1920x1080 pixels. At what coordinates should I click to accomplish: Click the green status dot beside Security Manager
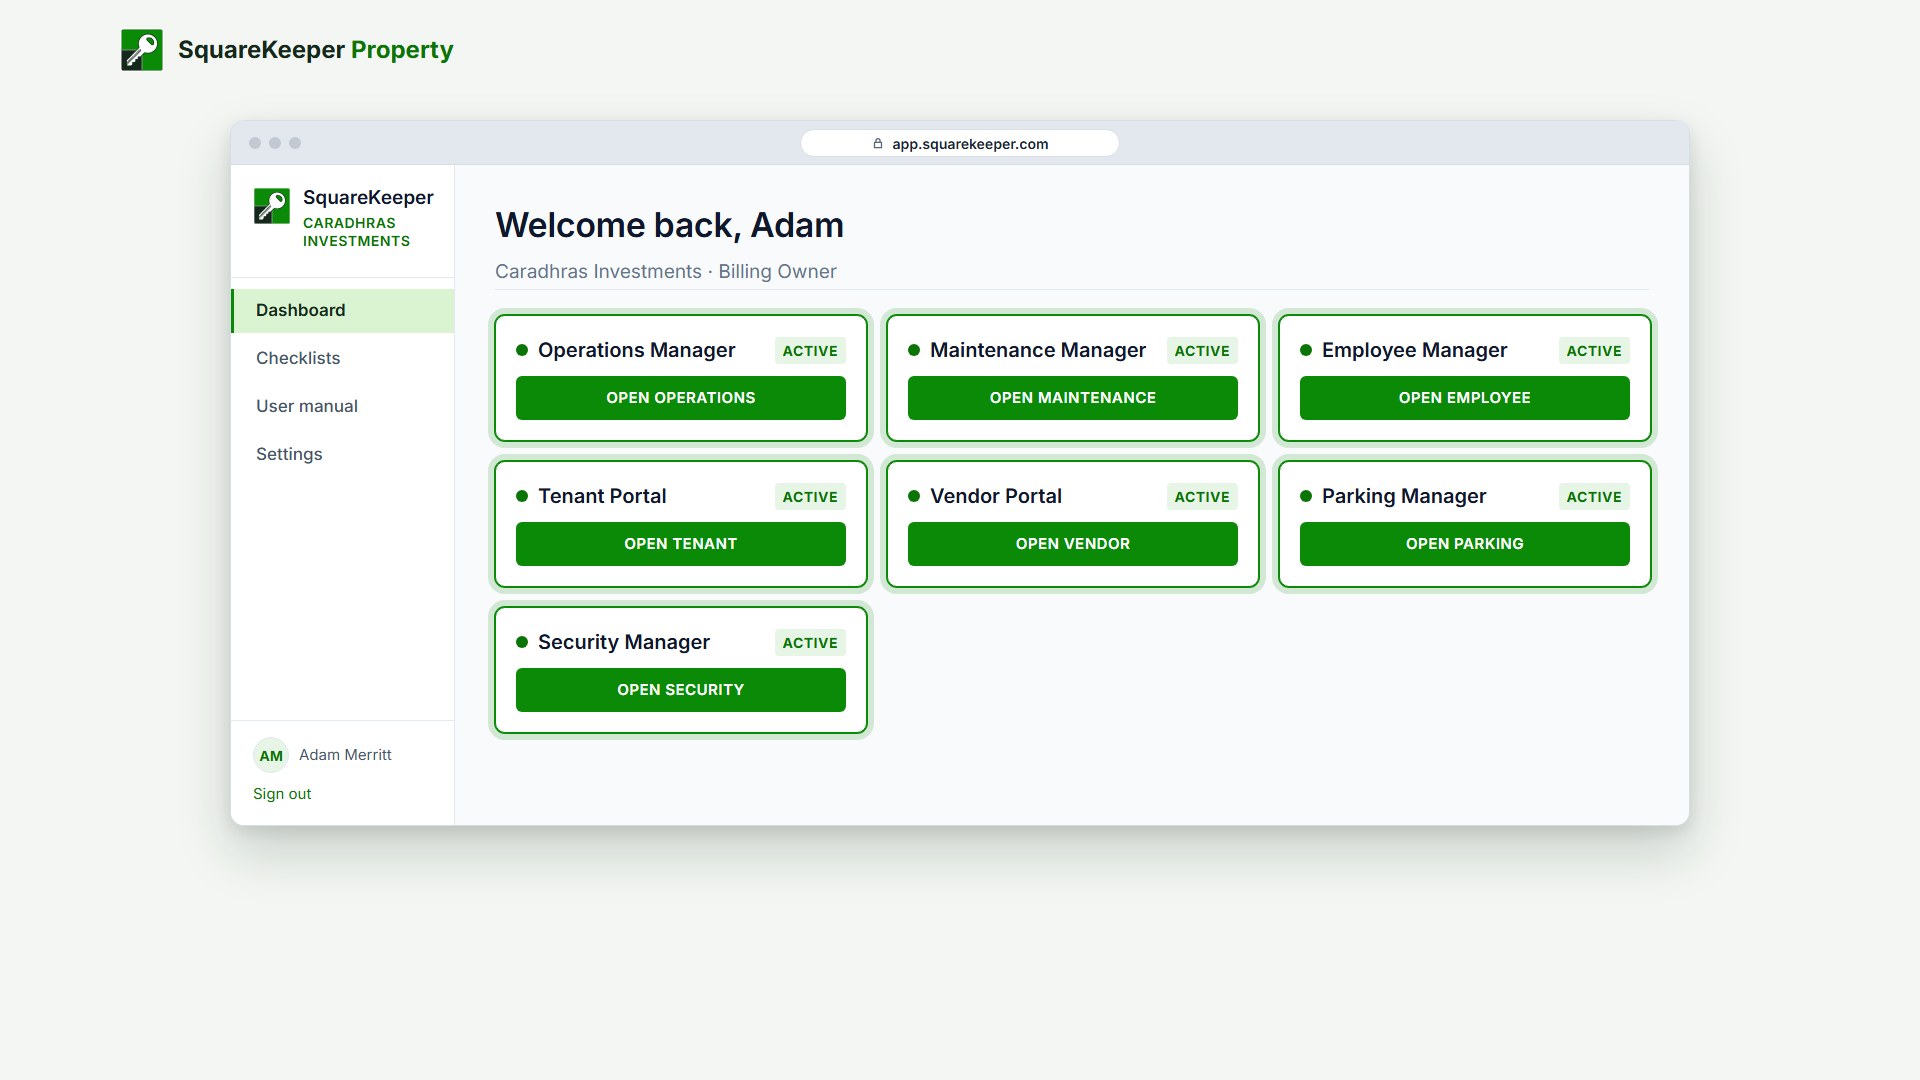coord(522,642)
